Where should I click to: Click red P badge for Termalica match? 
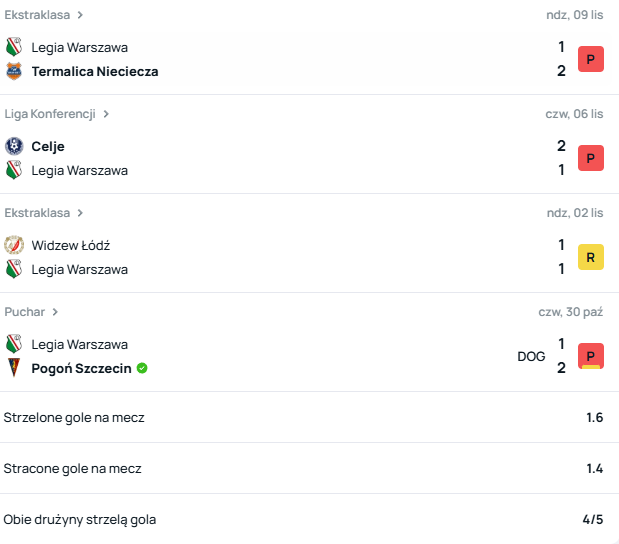click(x=591, y=59)
